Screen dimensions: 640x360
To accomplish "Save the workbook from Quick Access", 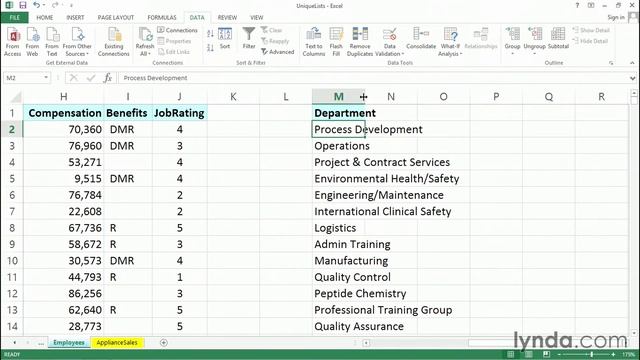I will pyautogui.click(x=23, y=5).
